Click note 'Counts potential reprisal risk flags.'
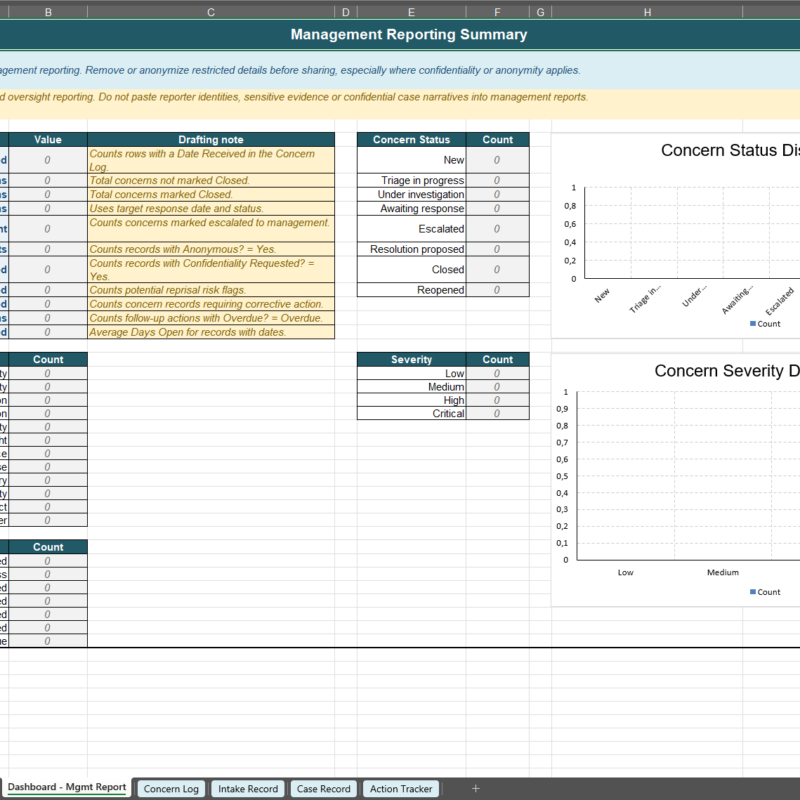The width and height of the screenshot is (800, 800). coord(211,290)
